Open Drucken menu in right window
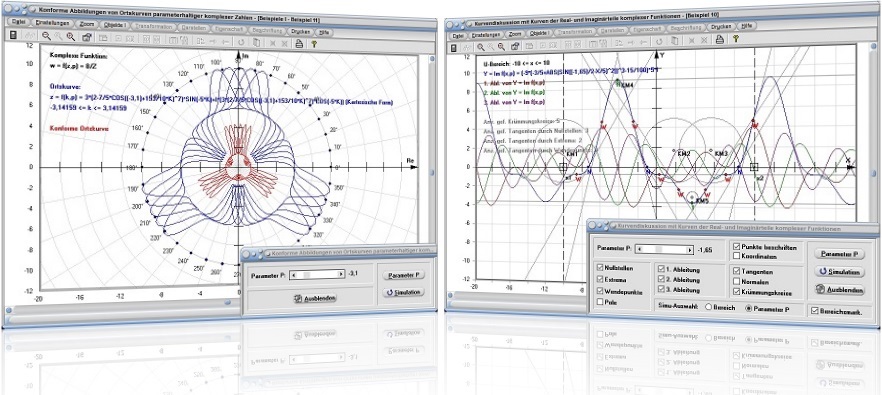 click(721, 26)
